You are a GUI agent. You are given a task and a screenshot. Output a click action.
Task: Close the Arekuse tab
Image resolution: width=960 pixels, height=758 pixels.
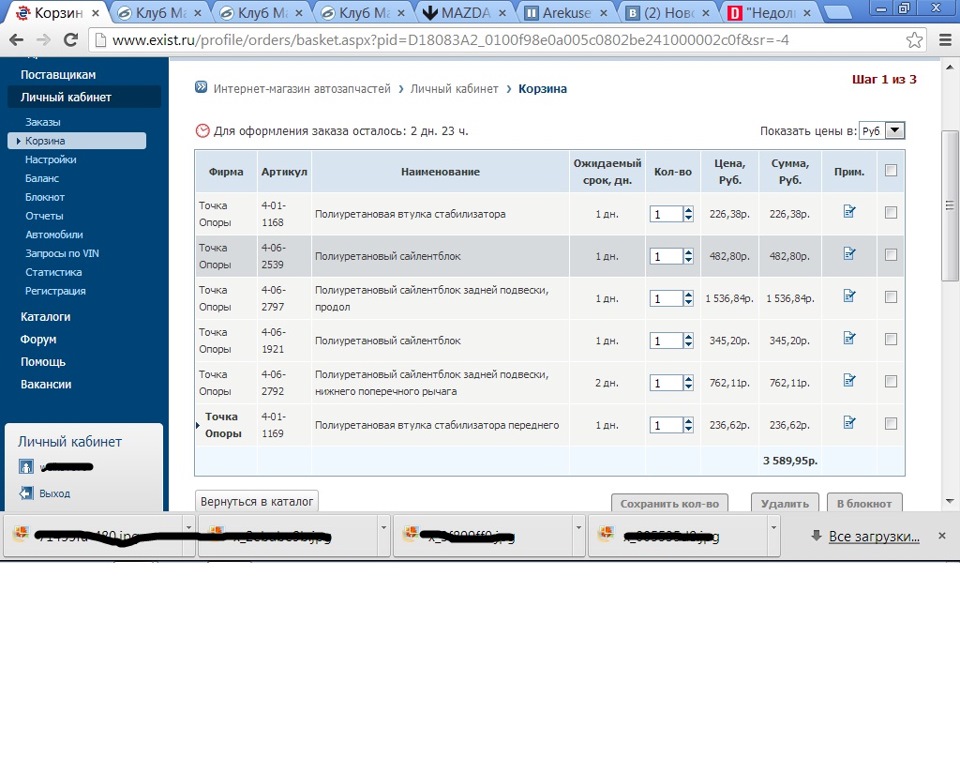coord(604,13)
